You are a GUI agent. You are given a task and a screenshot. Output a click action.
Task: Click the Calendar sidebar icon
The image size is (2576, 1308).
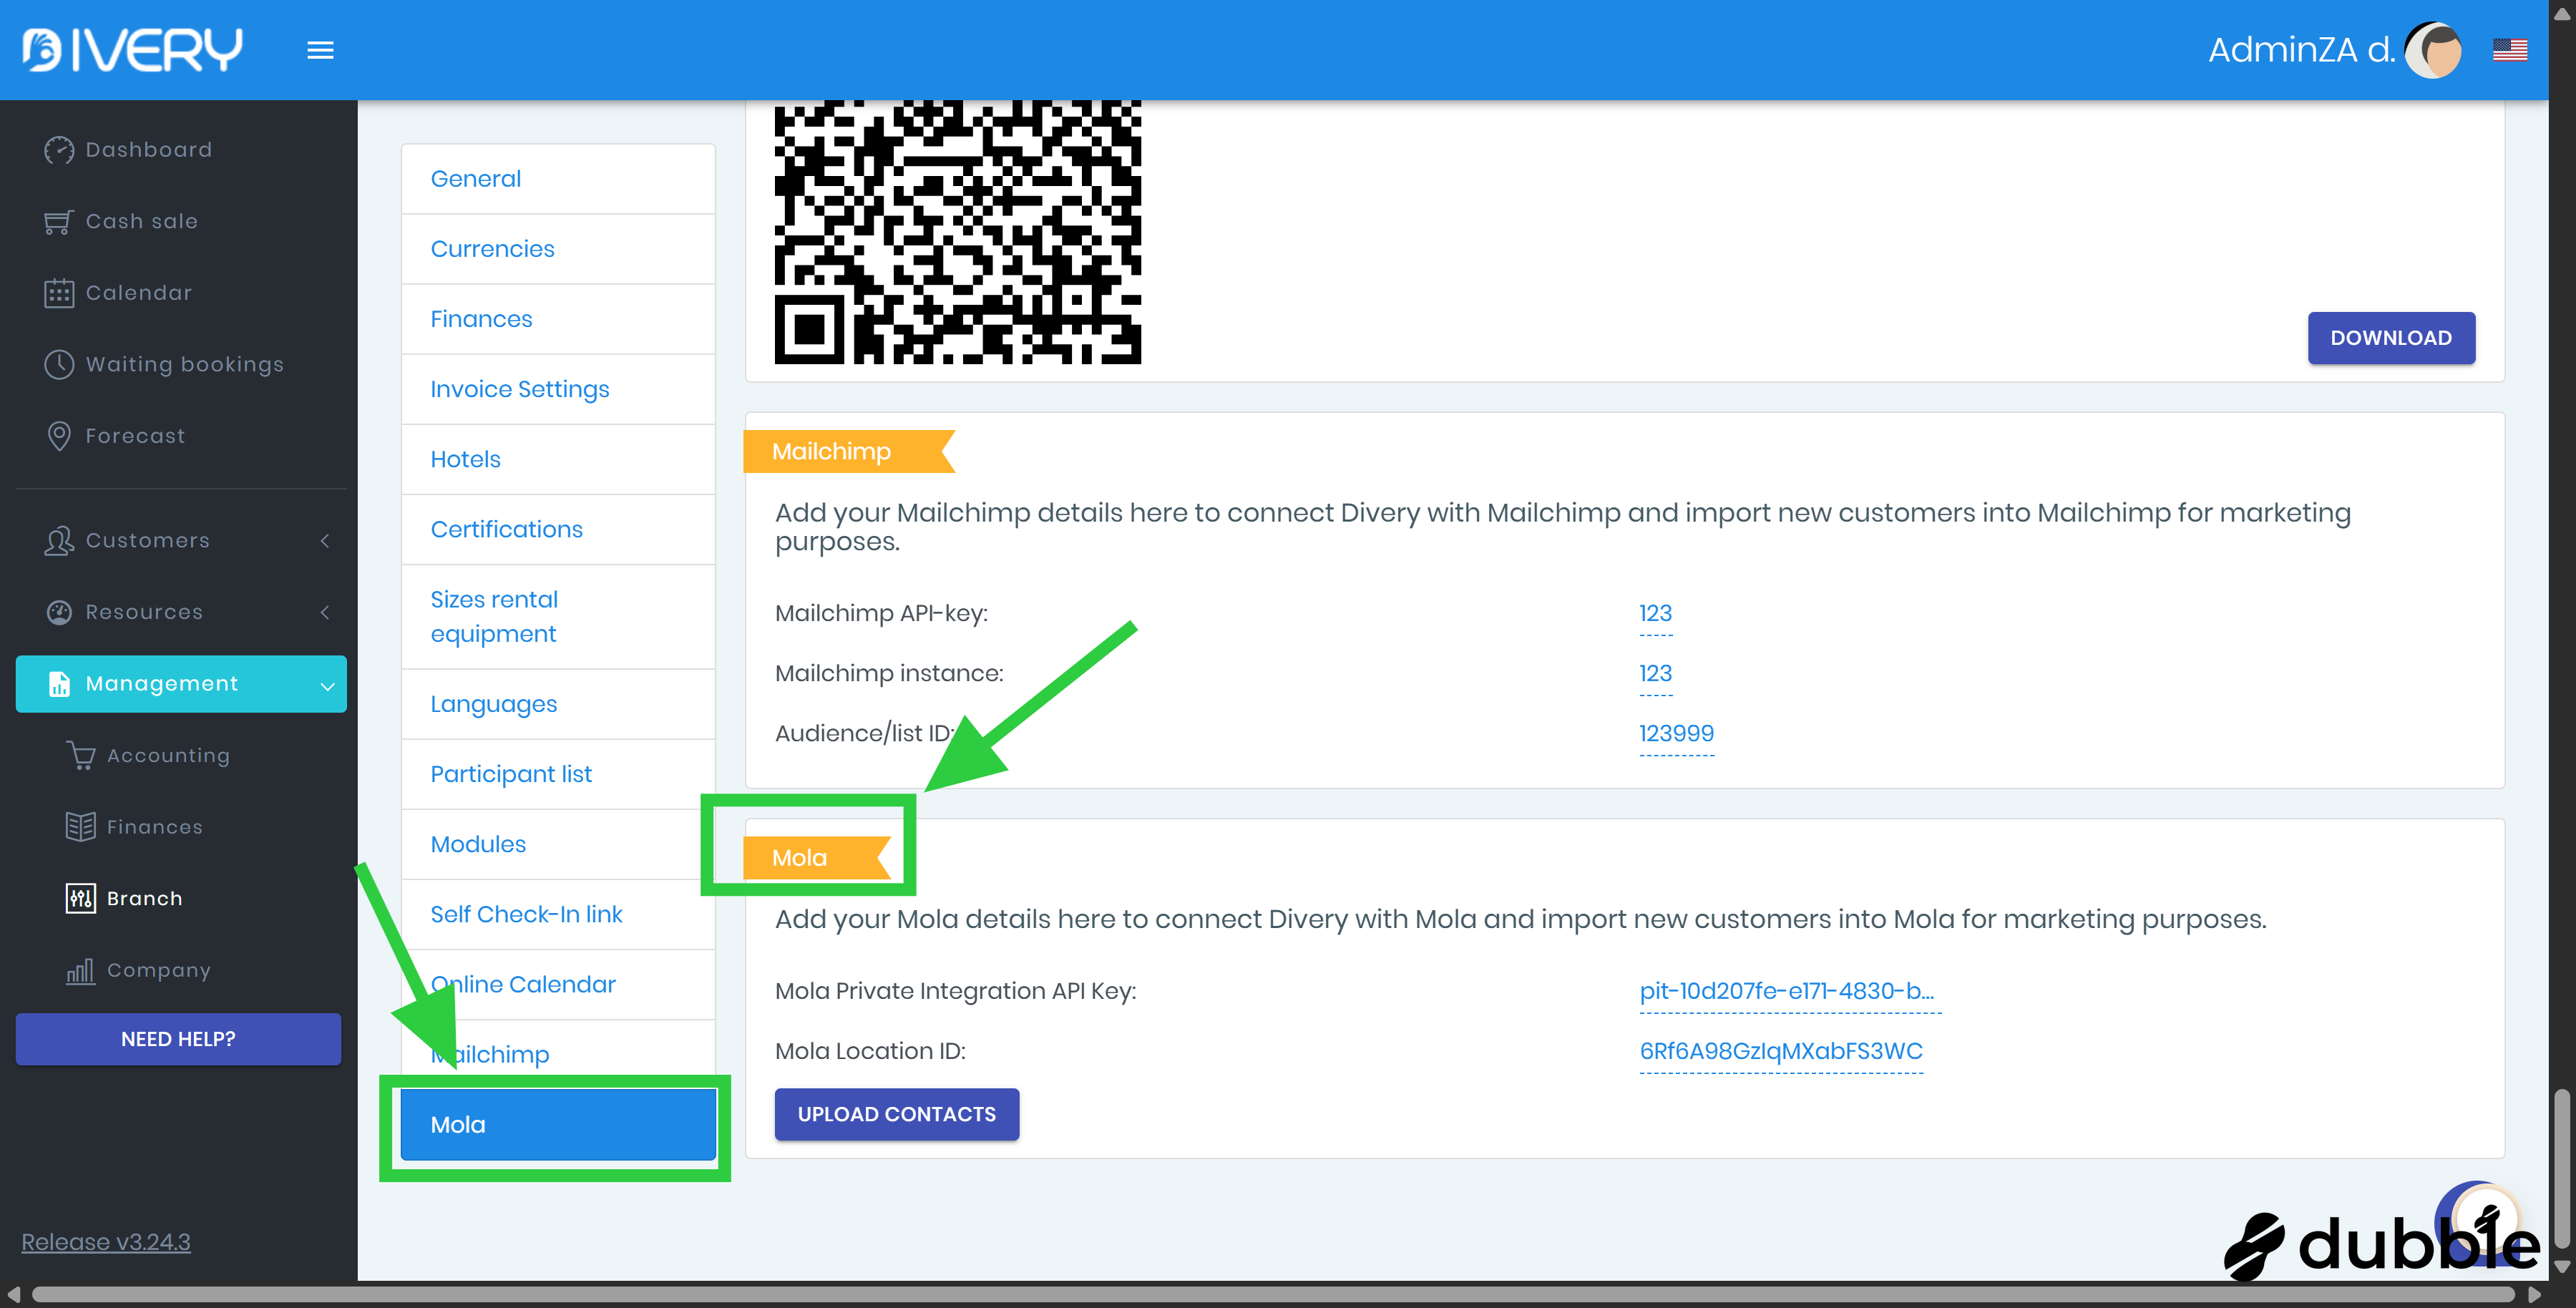[59, 293]
